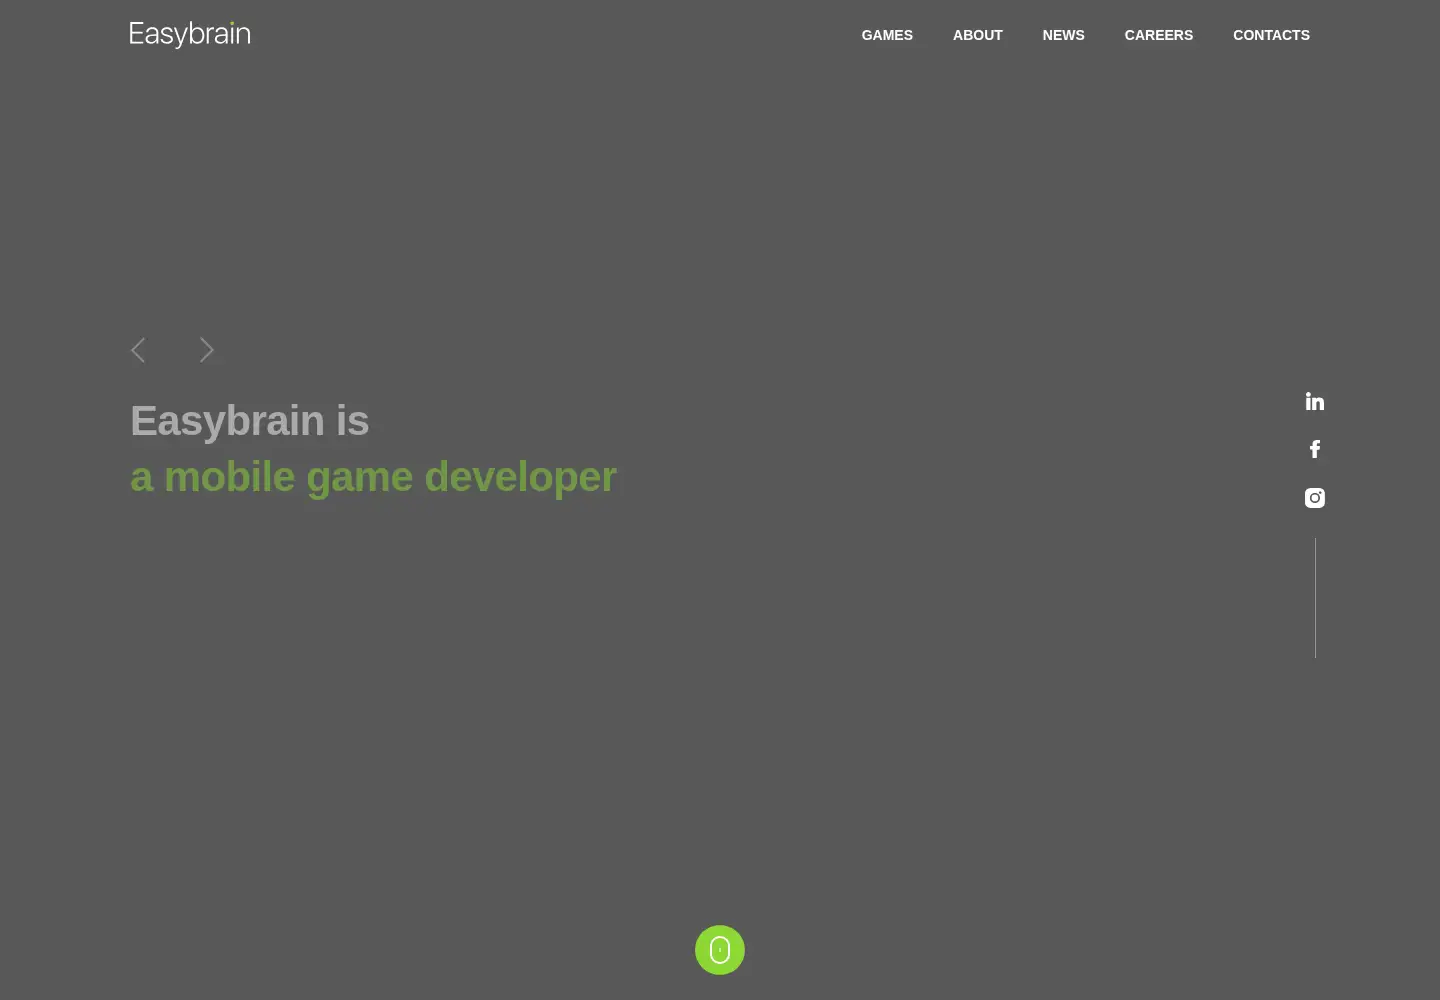Advance to next slide with right arrow
This screenshot has height=1000, width=1440.
tap(207, 350)
